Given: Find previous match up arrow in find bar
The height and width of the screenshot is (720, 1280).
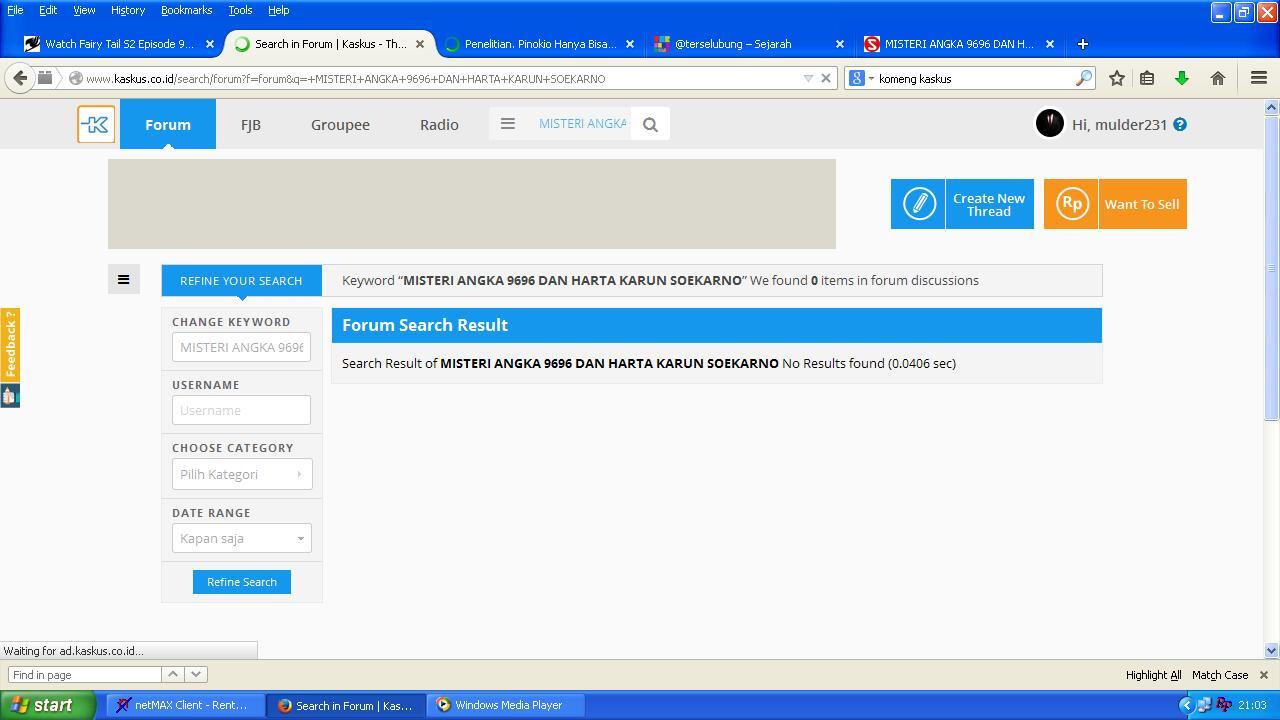Looking at the screenshot, I should click(172, 674).
